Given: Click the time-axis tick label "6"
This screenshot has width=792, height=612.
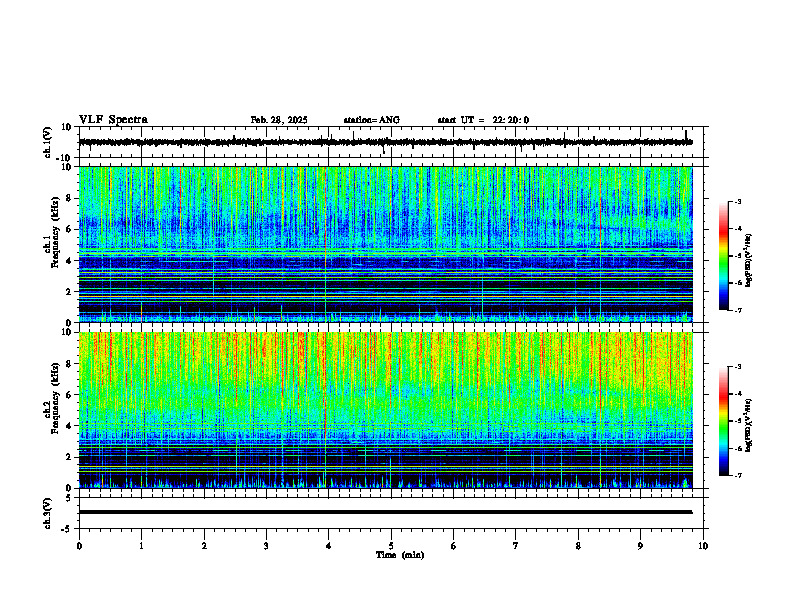Looking at the screenshot, I should [454, 546].
